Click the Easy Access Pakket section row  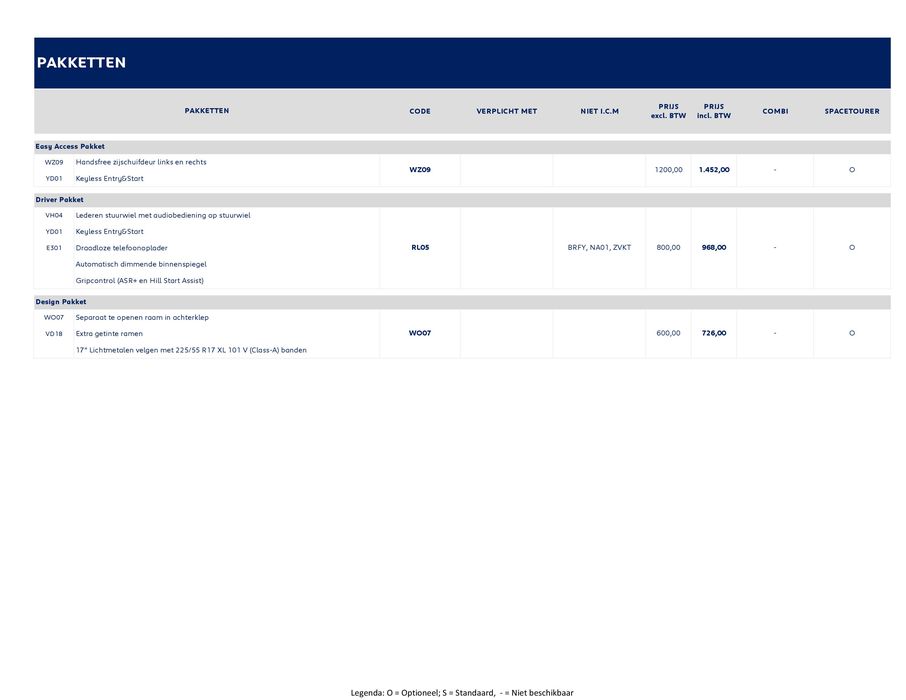click(x=70, y=146)
